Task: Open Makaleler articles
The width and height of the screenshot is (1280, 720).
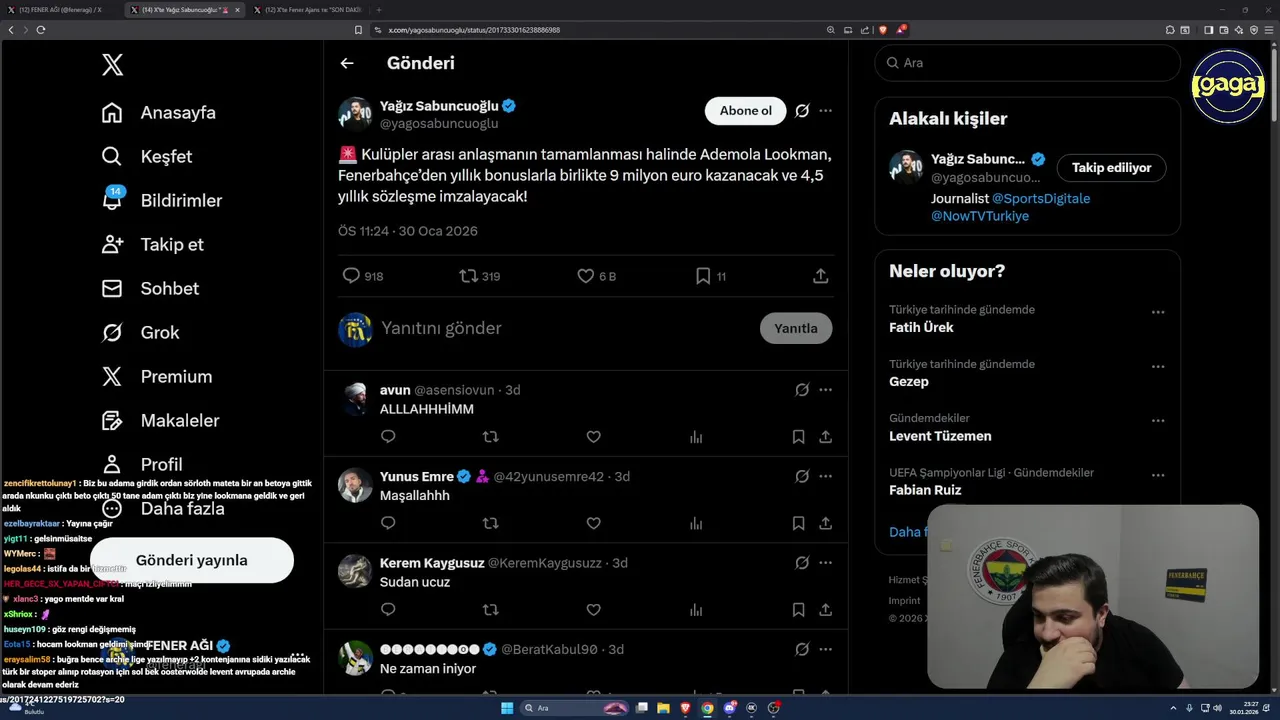Action: tap(160, 421)
